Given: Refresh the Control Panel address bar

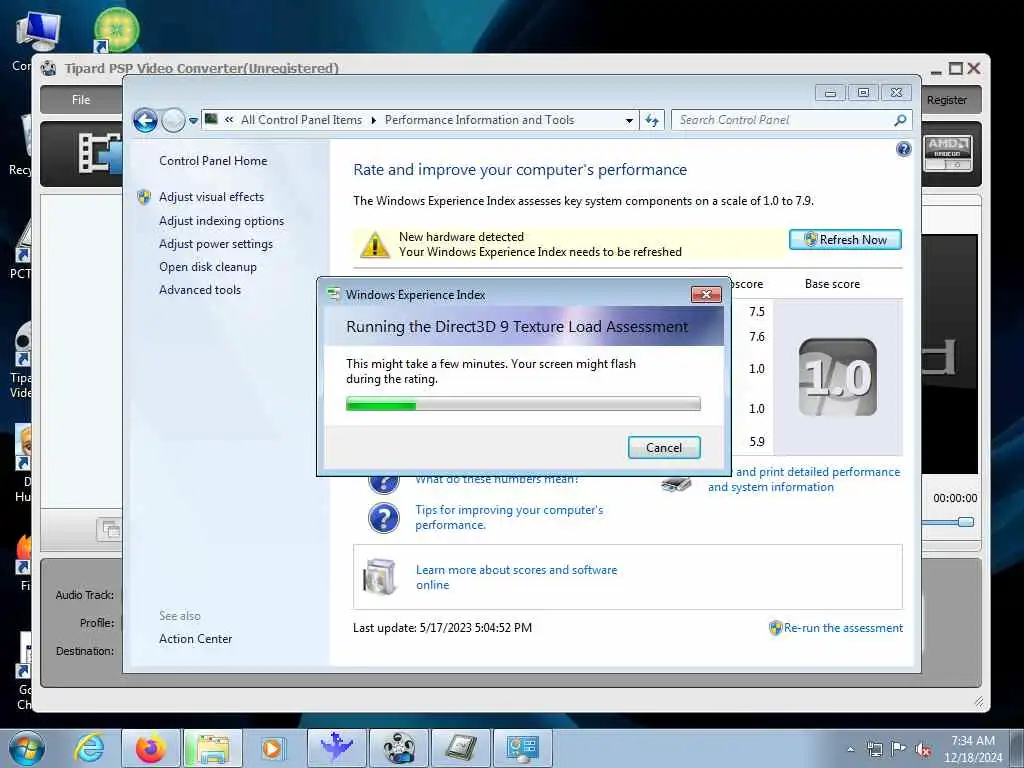Looking at the screenshot, I should pos(652,120).
